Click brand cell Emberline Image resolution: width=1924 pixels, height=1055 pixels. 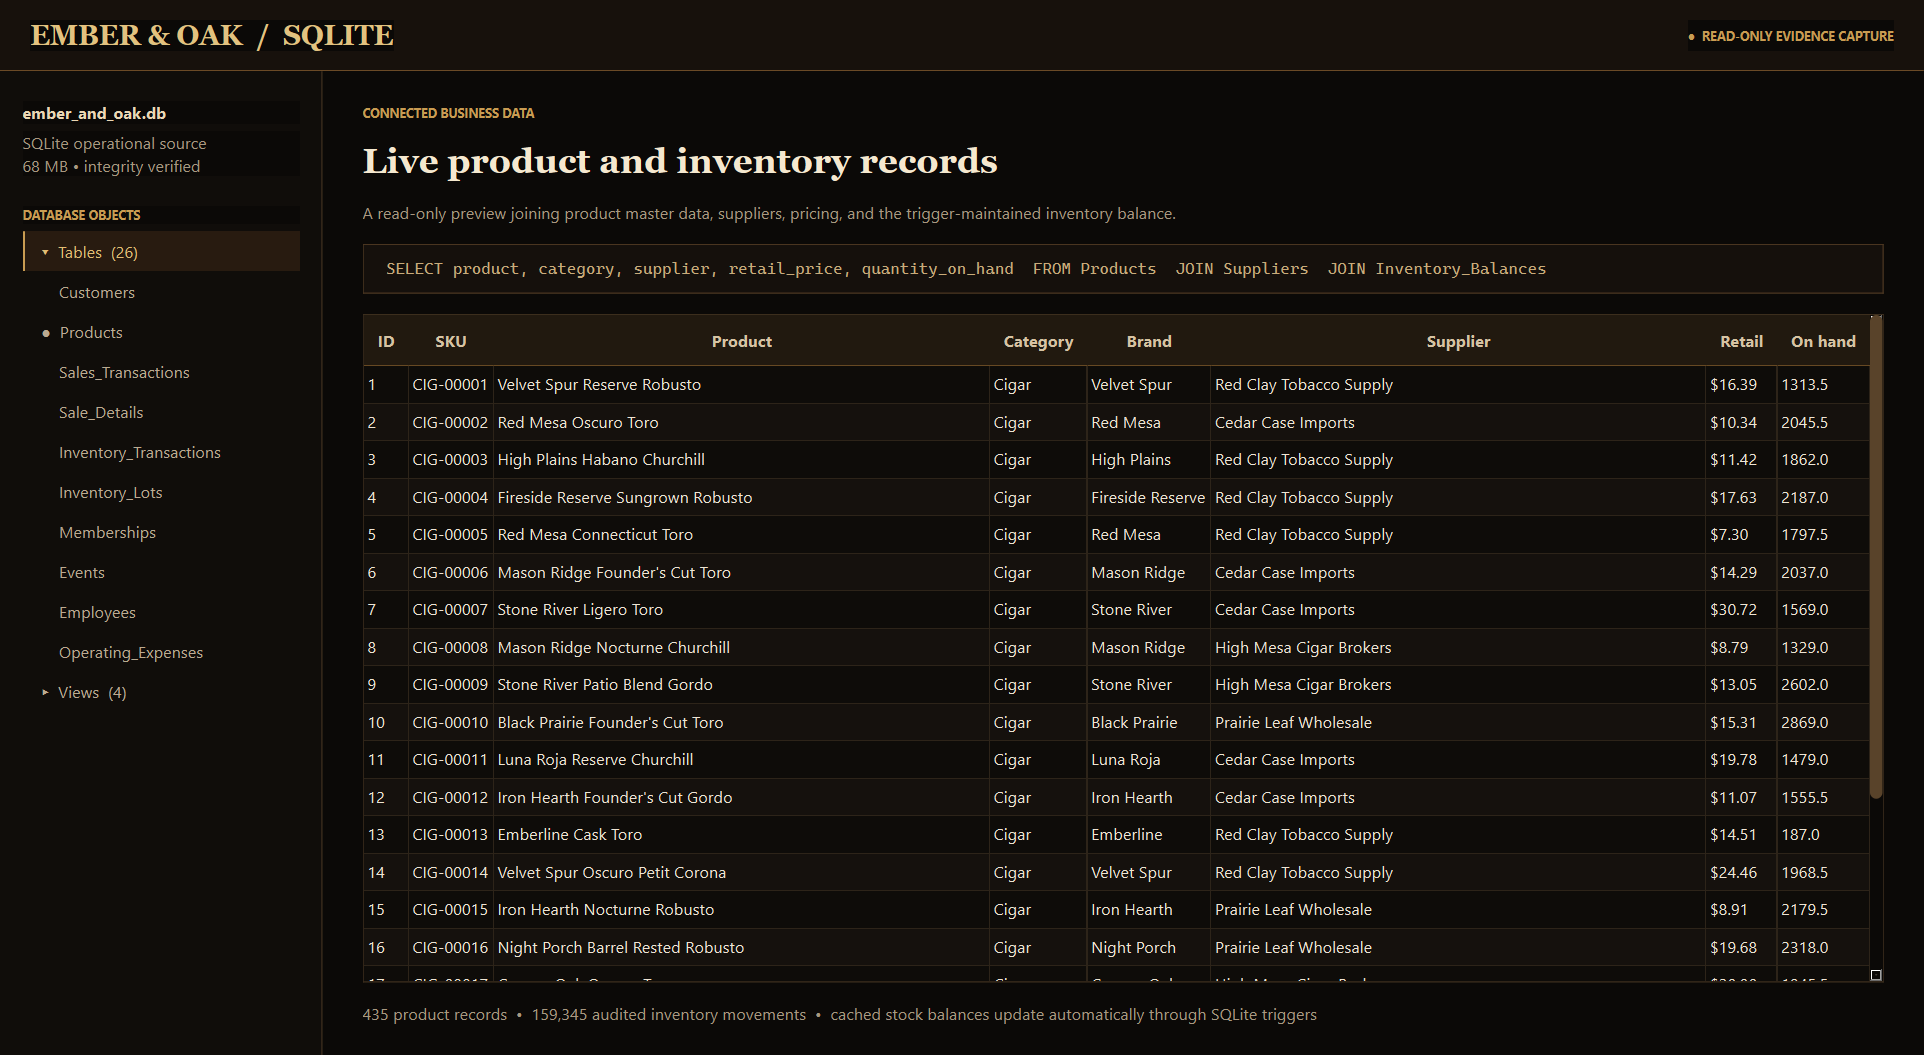pyautogui.click(x=1149, y=835)
